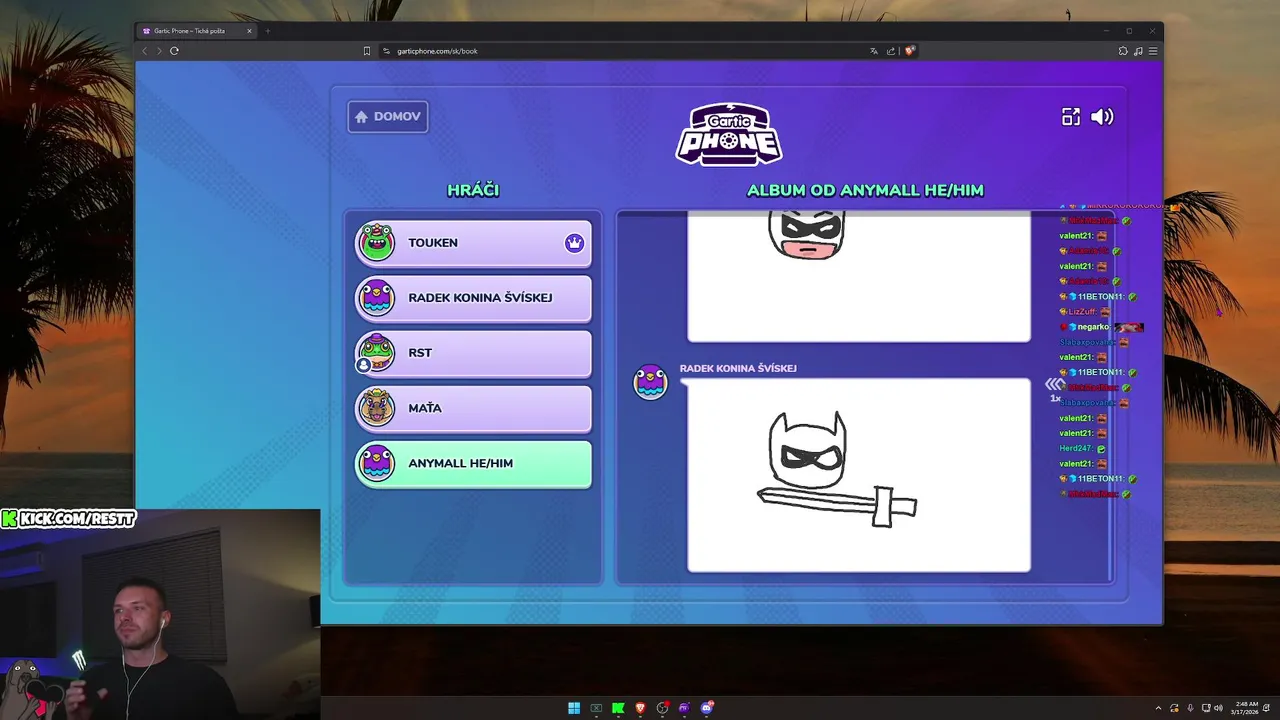Image resolution: width=1280 pixels, height=720 pixels.
Task: Click the bookmark icon in the address bar
Action: pyautogui.click(x=367, y=51)
